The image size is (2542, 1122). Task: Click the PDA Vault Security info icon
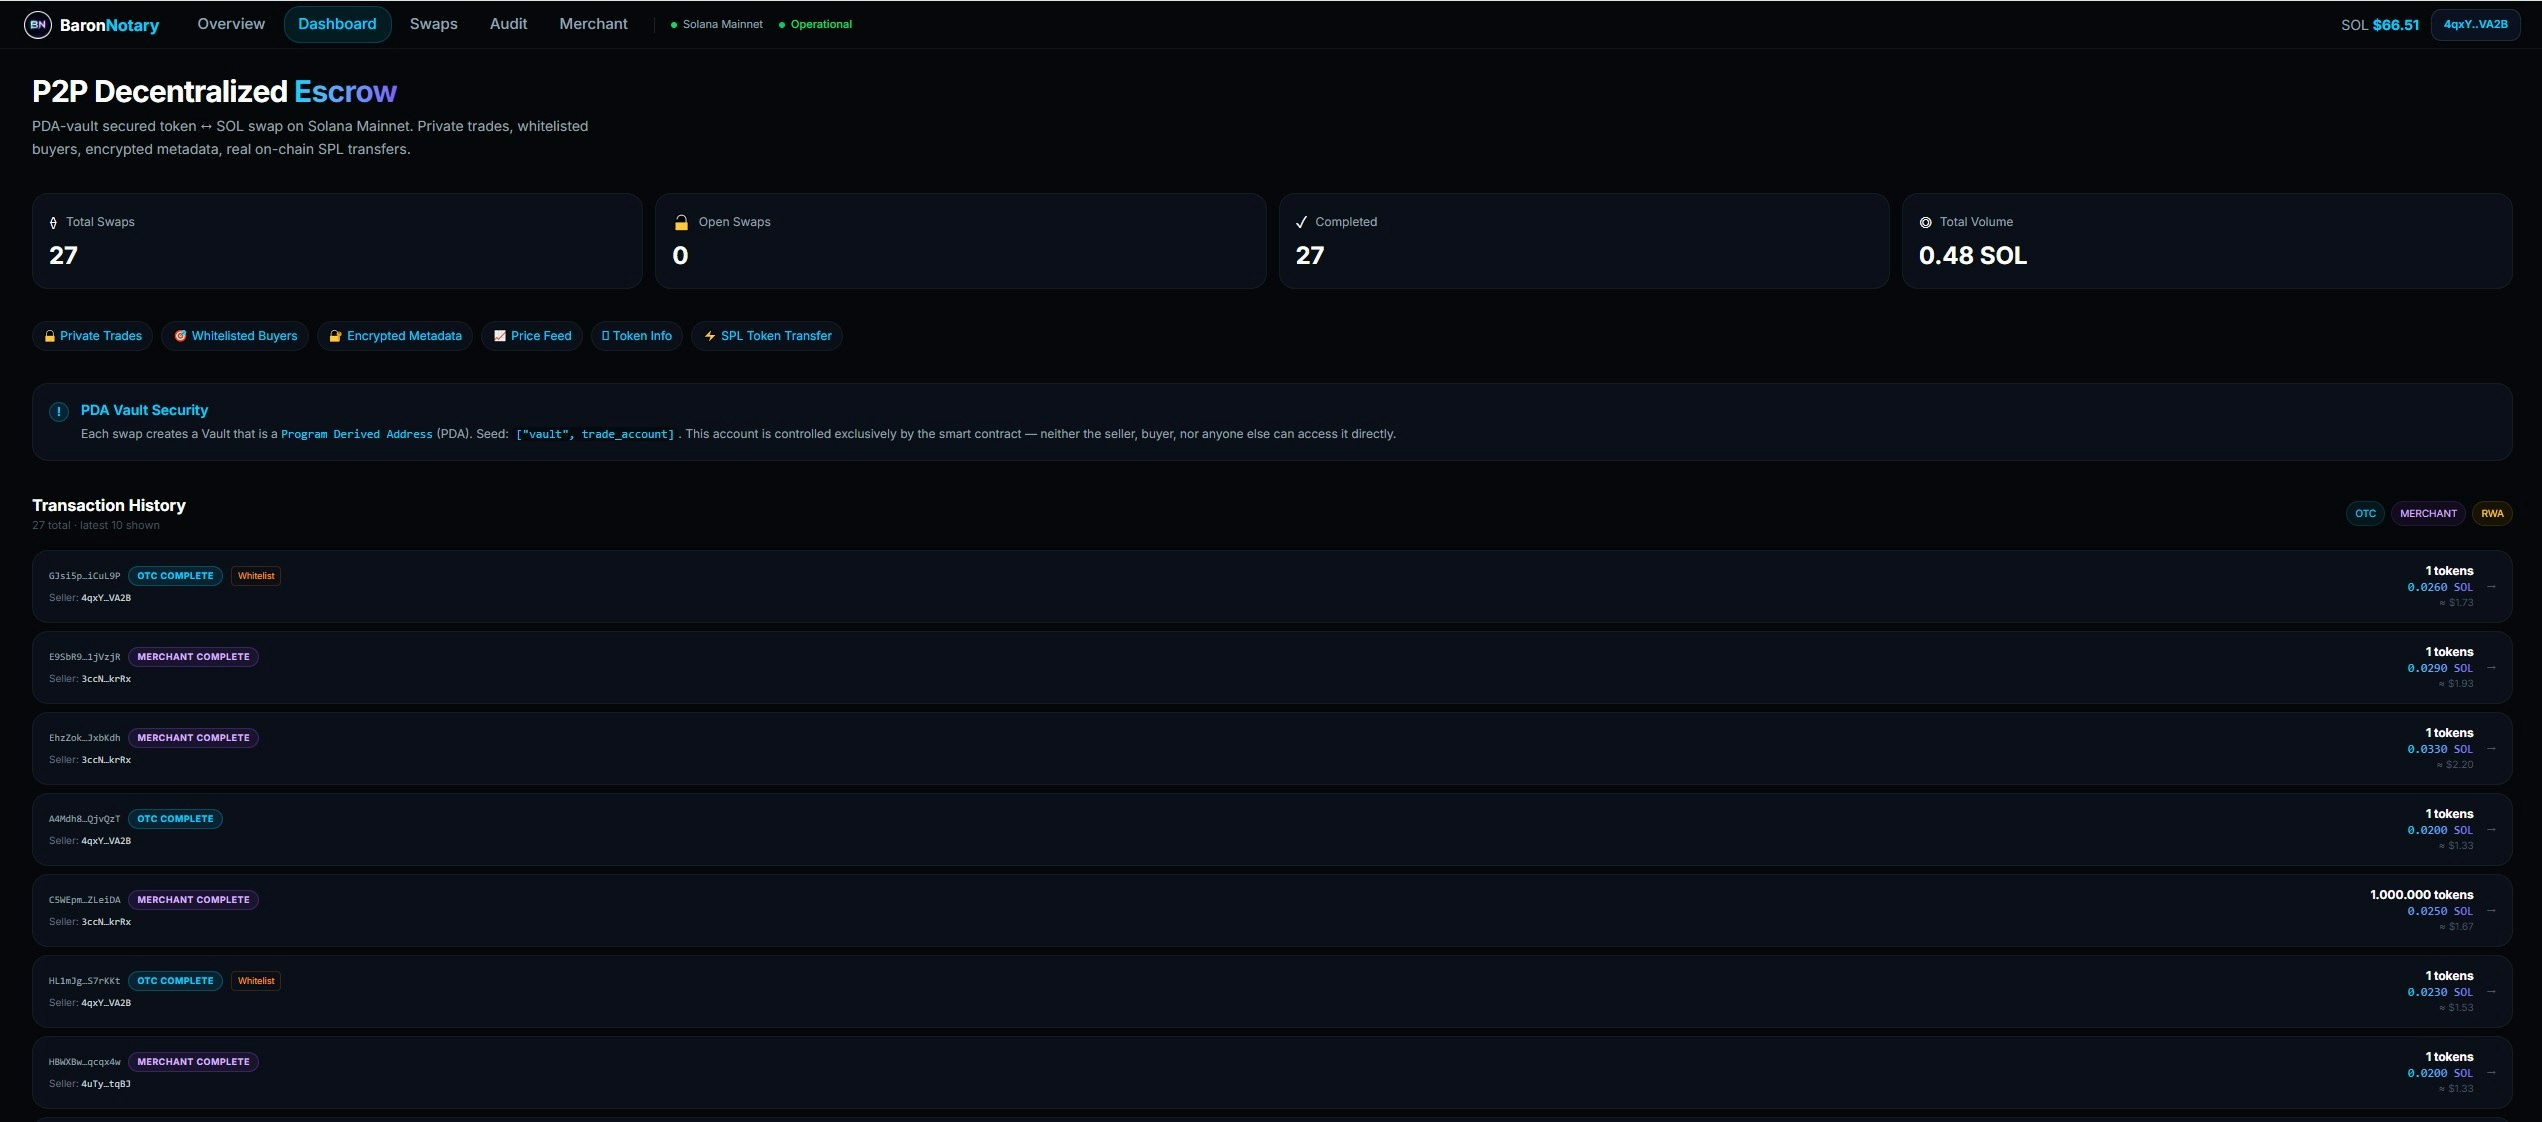(x=59, y=411)
